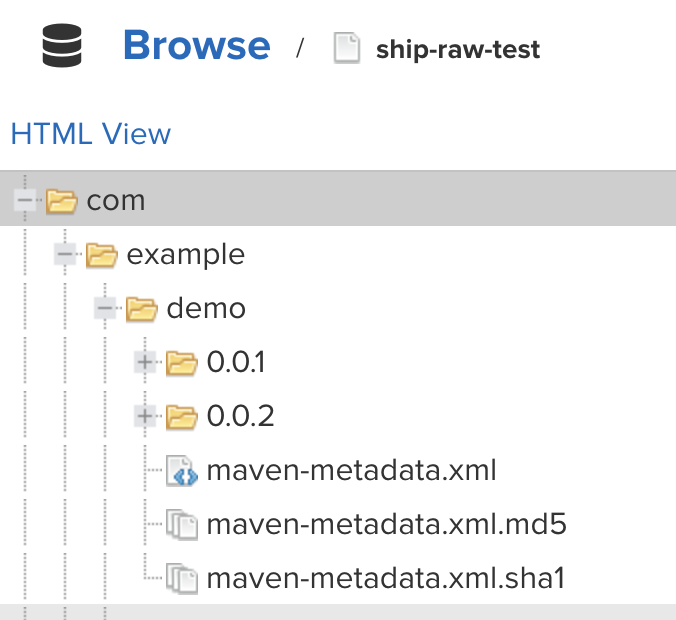Collapse the example folder node

[66, 255]
